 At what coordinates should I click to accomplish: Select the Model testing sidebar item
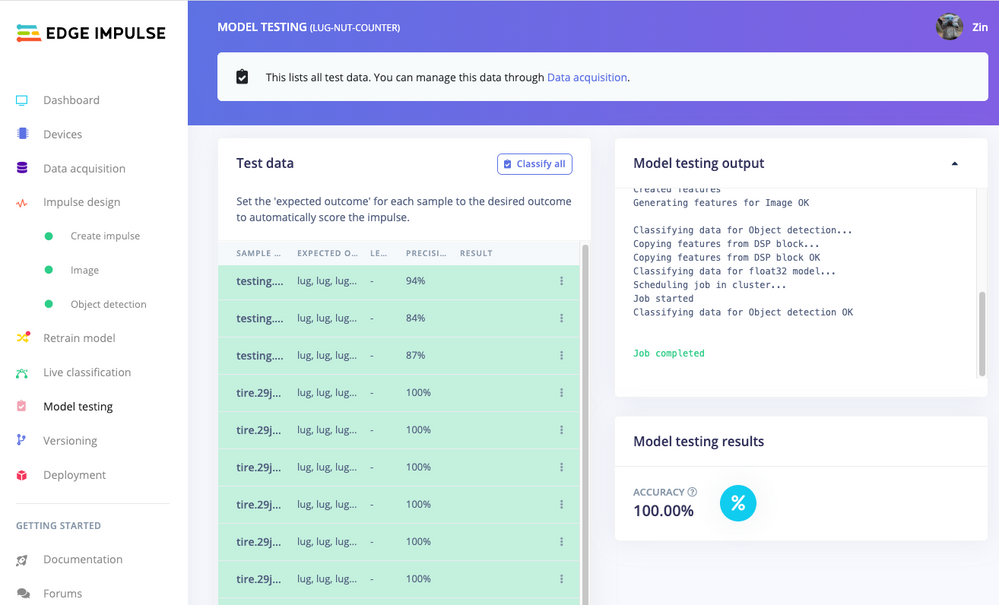tap(78, 406)
